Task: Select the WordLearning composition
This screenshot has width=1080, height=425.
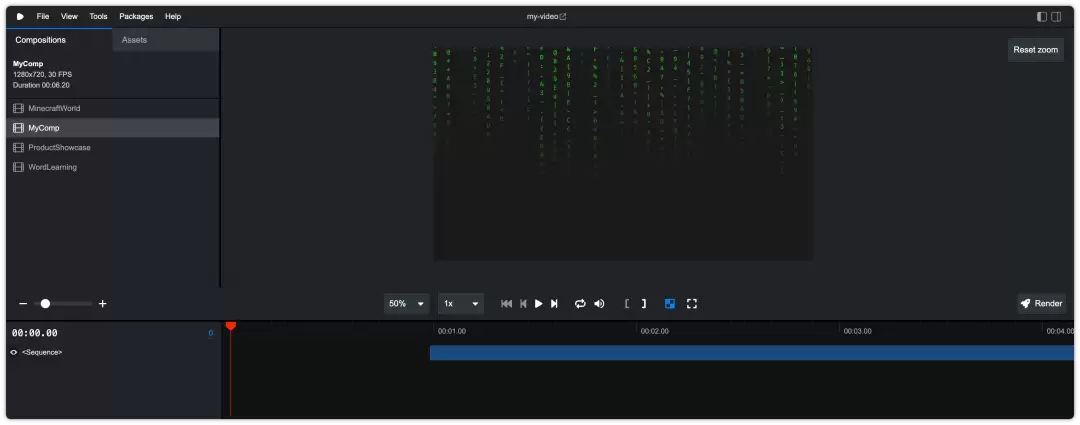Action: point(113,167)
